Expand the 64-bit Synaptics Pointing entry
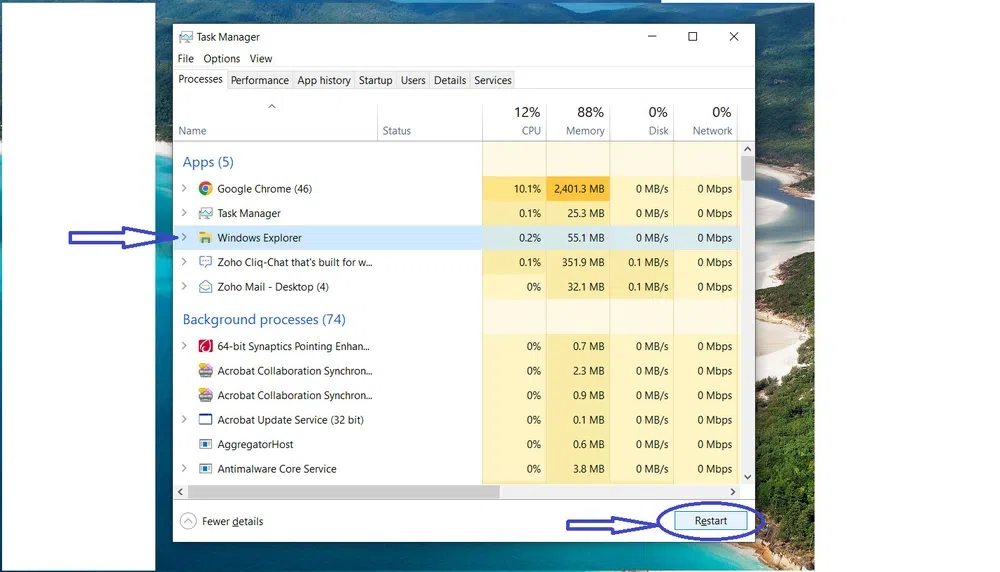The height and width of the screenshot is (572, 1000). coord(184,346)
